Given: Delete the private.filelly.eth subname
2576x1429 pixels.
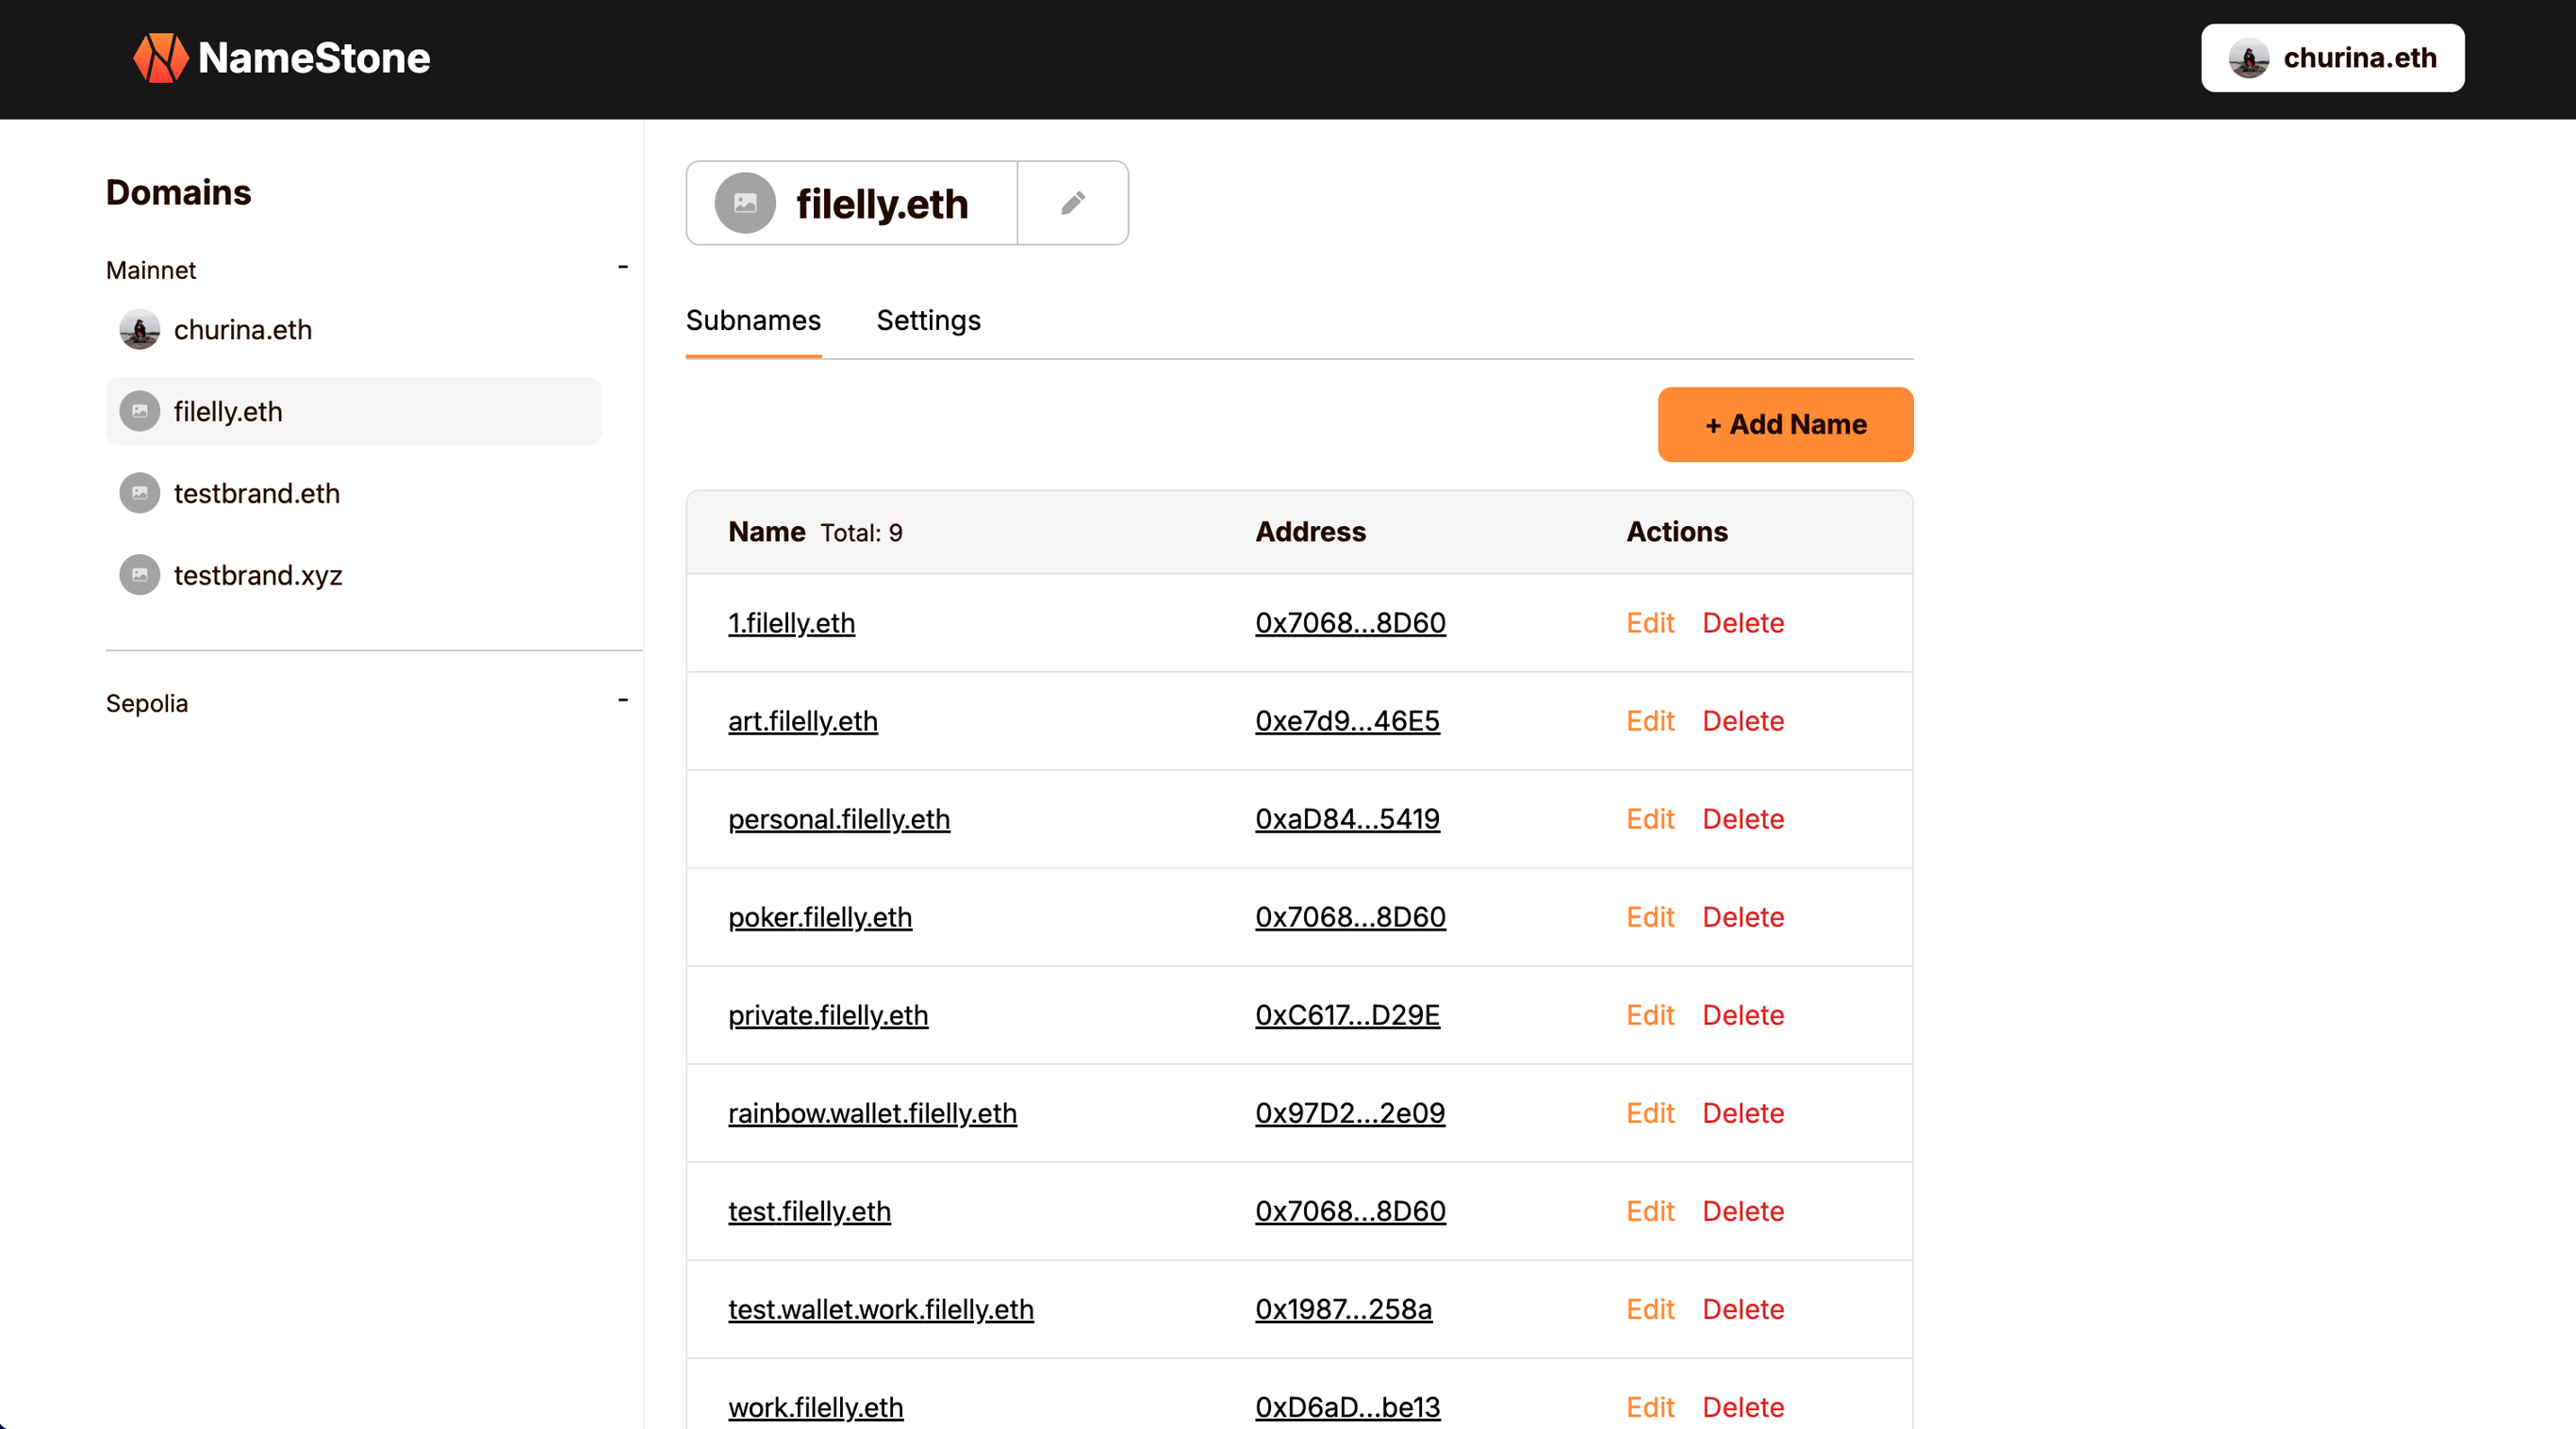Looking at the screenshot, I should [x=1743, y=1015].
